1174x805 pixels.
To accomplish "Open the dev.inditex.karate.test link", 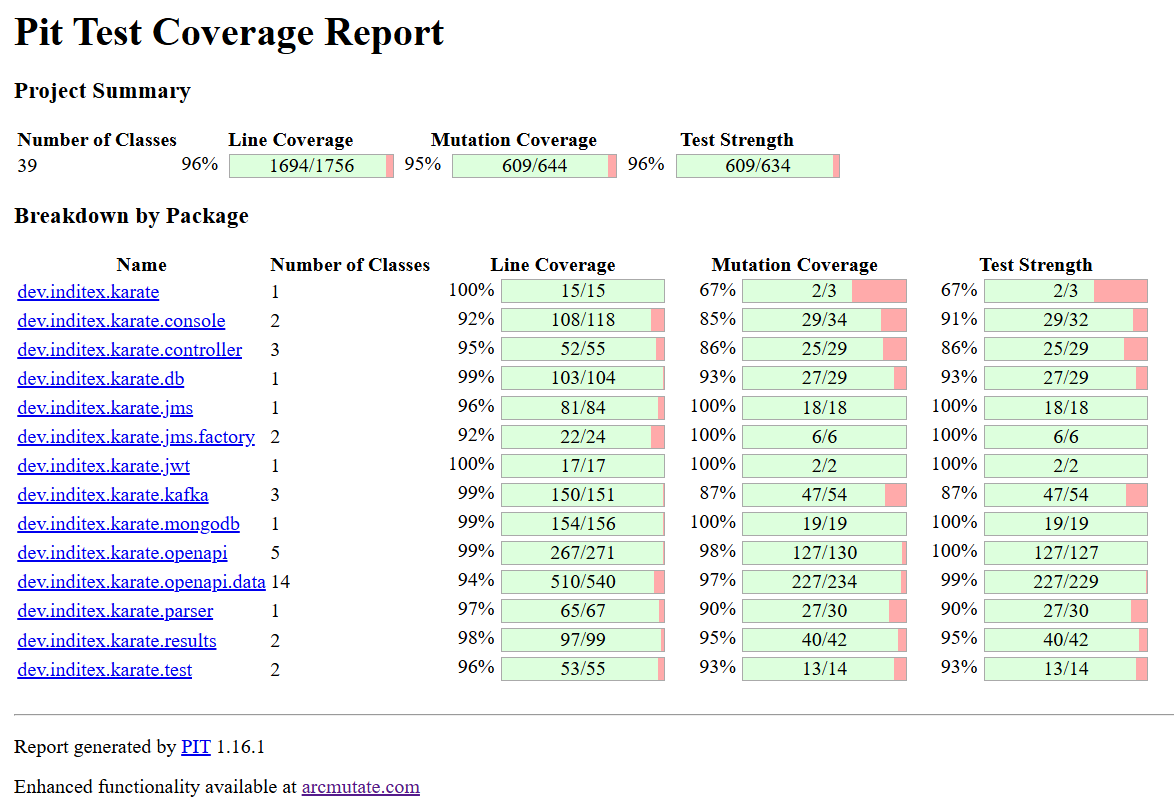I will (x=105, y=670).
